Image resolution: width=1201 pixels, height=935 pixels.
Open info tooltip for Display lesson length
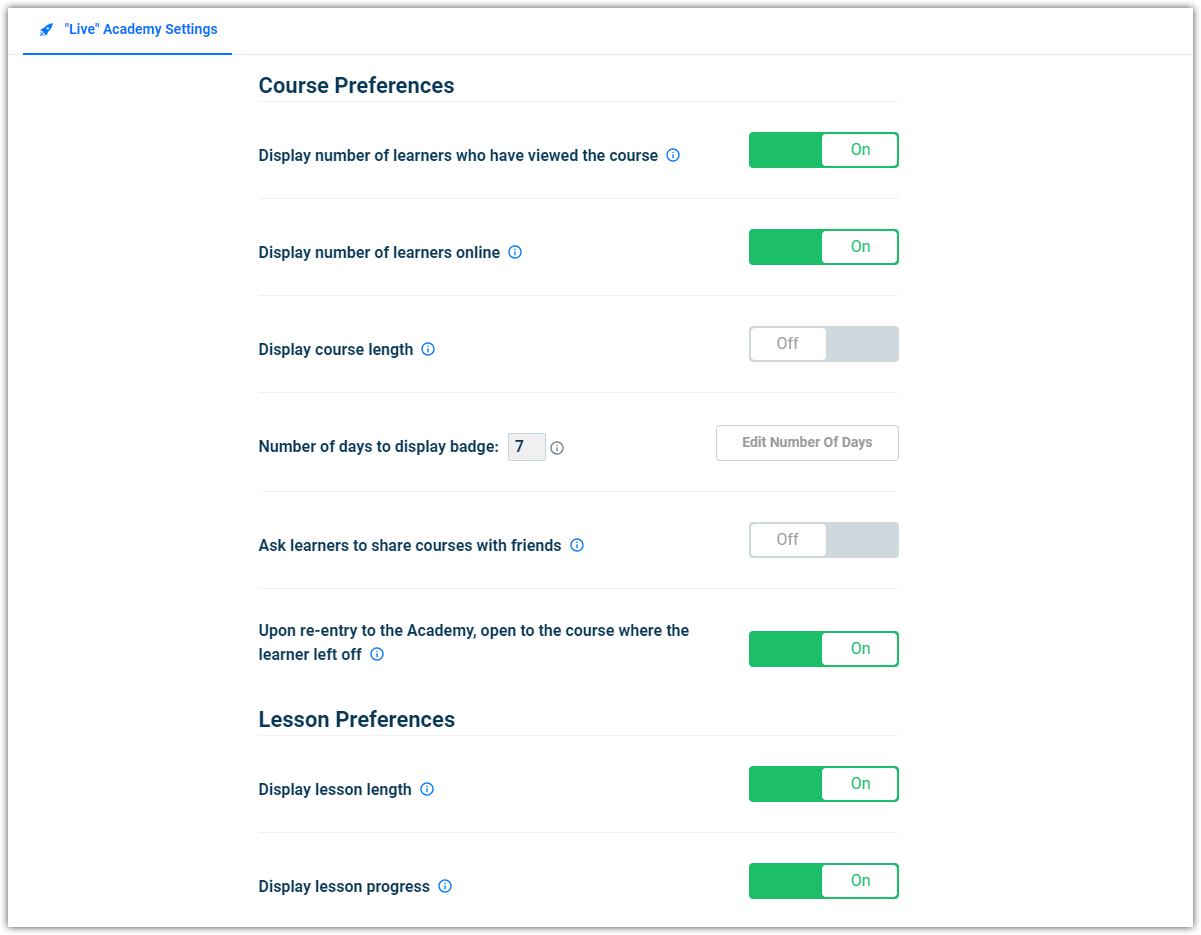click(427, 789)
